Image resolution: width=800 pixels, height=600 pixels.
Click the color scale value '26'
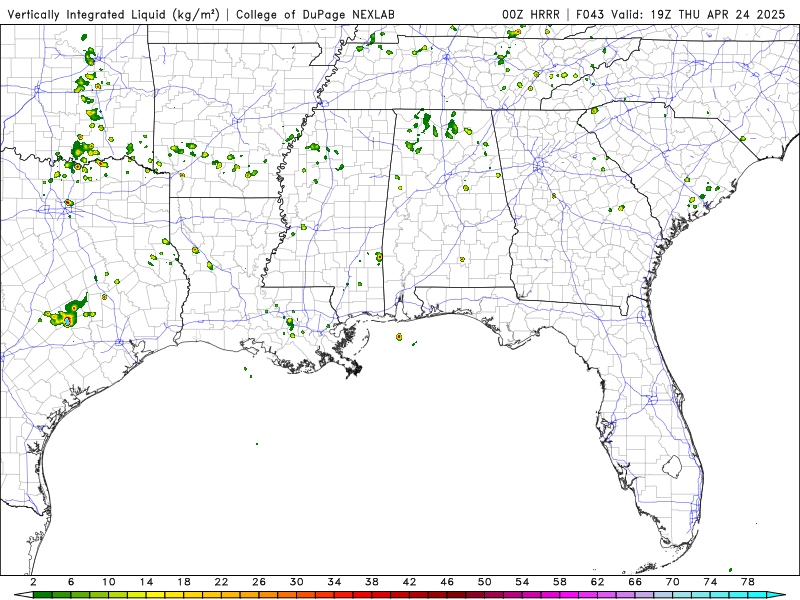click(259, 582)
